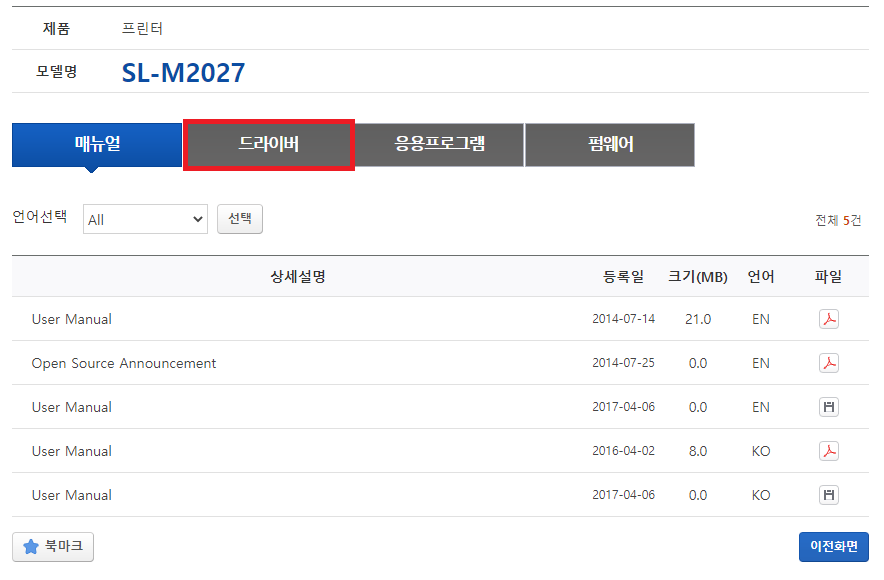Image resolution: width=884 pixels, height=580 pixels.
Task: Click User Manual text dated 2014-07-14
Action: (72, 320)
